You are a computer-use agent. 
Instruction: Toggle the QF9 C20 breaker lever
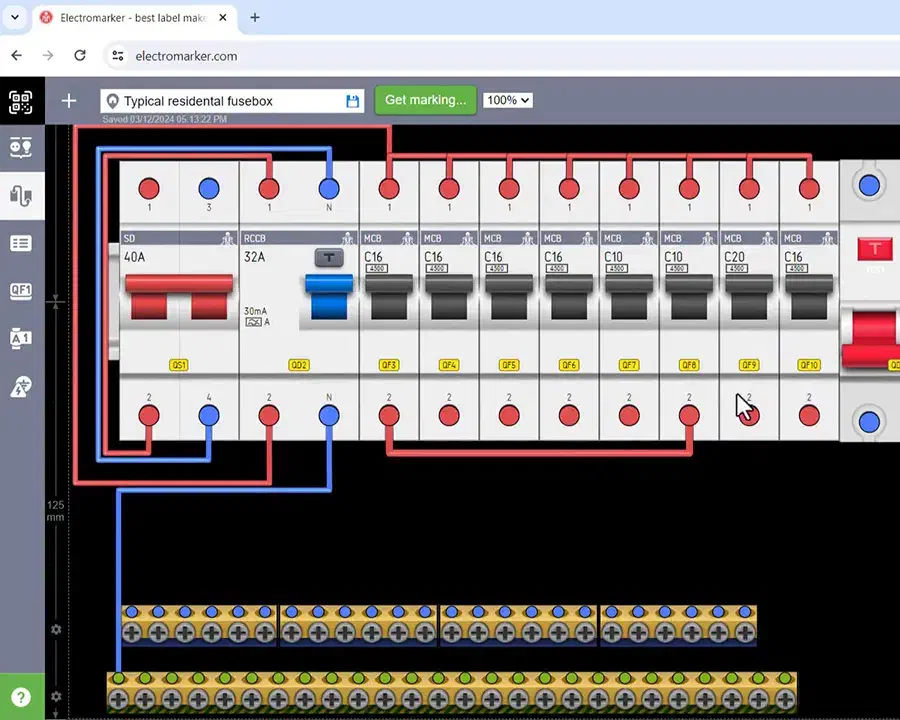click(749, 295)
